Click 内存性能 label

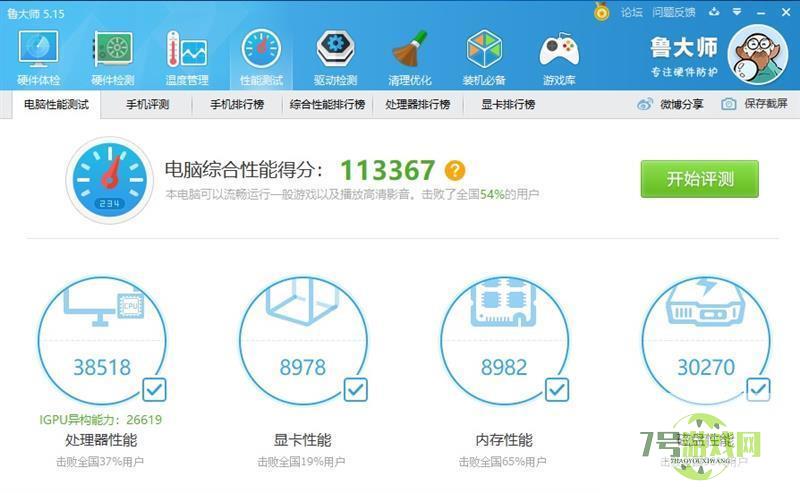(x=504, y=440)
